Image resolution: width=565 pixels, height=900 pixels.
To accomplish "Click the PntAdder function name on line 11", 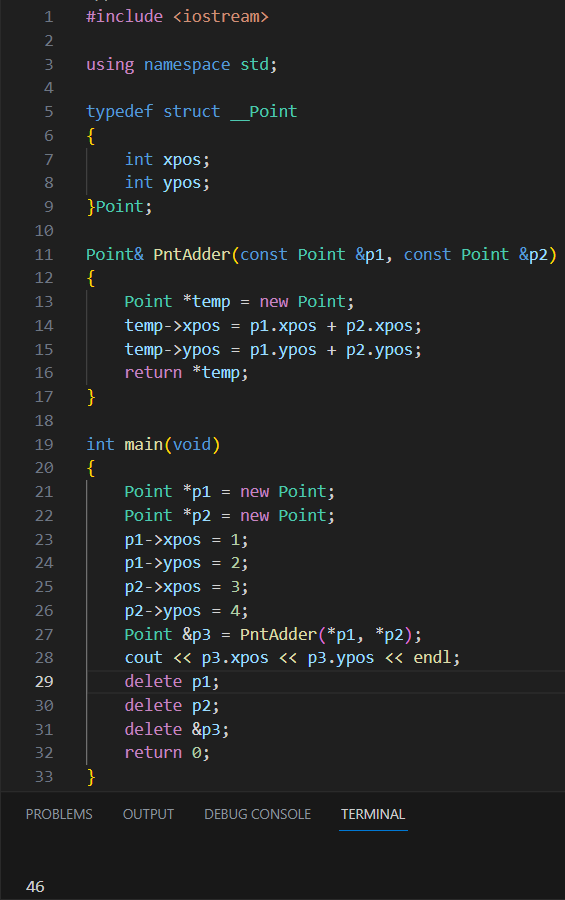I will click(192, 254).
